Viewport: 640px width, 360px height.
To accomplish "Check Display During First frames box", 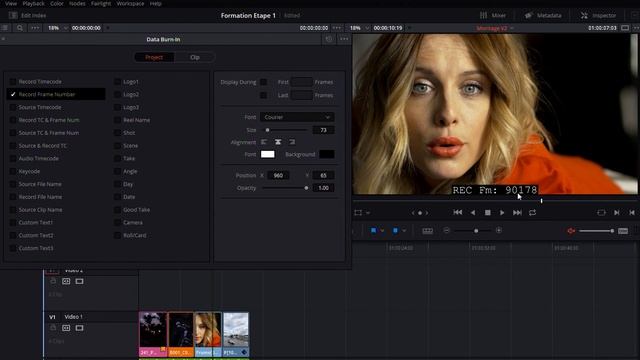I will 263,82.
